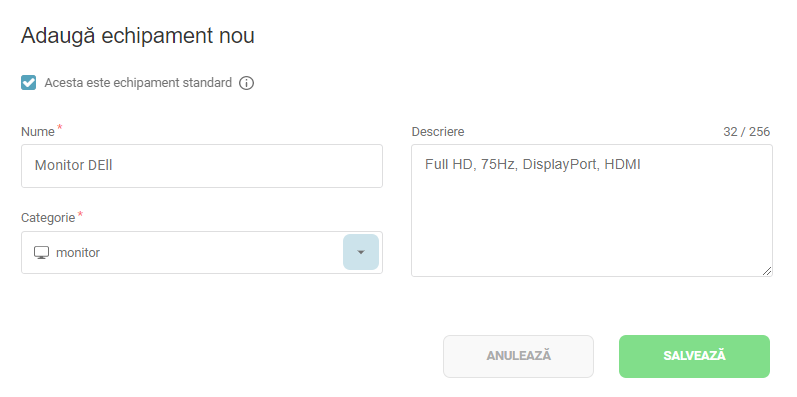Click inside the Descriere text area
Screen dimensions: 797x397
[592, 210]
